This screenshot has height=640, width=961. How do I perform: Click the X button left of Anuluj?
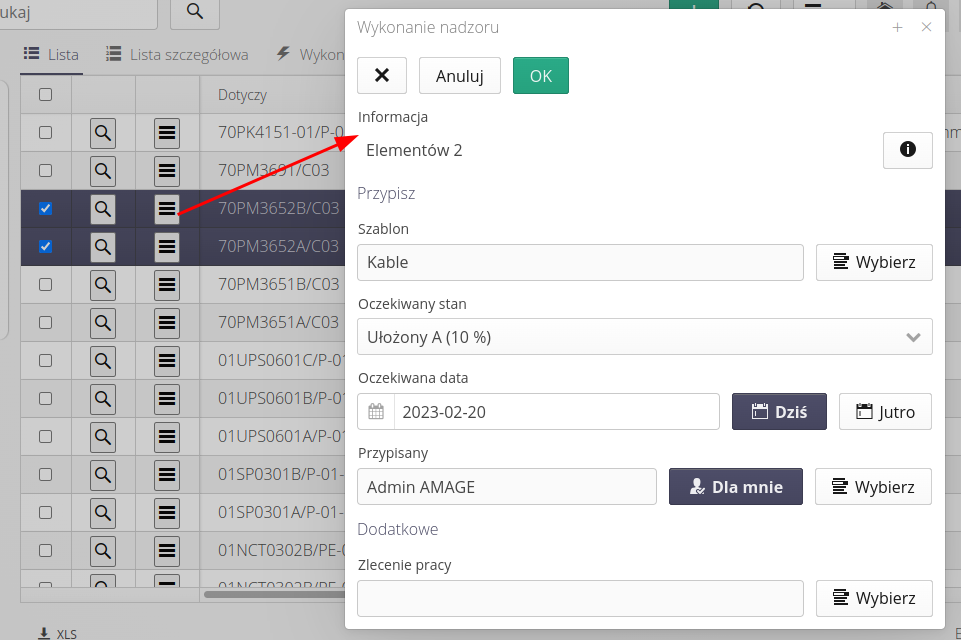click(382, 76)
